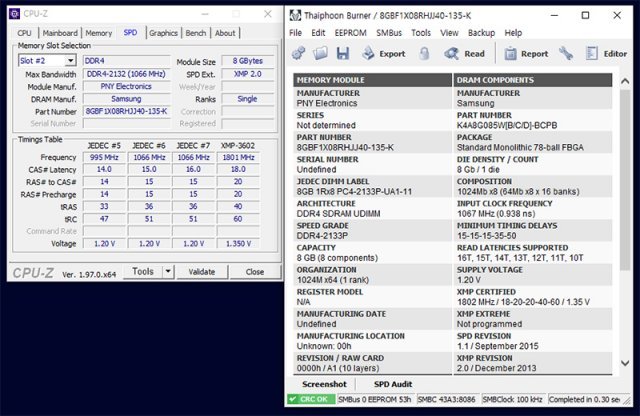The height and width of the screenshot is (416, 640).
Task: Select the SPD Audit tab
Action: tap(393, 384)
